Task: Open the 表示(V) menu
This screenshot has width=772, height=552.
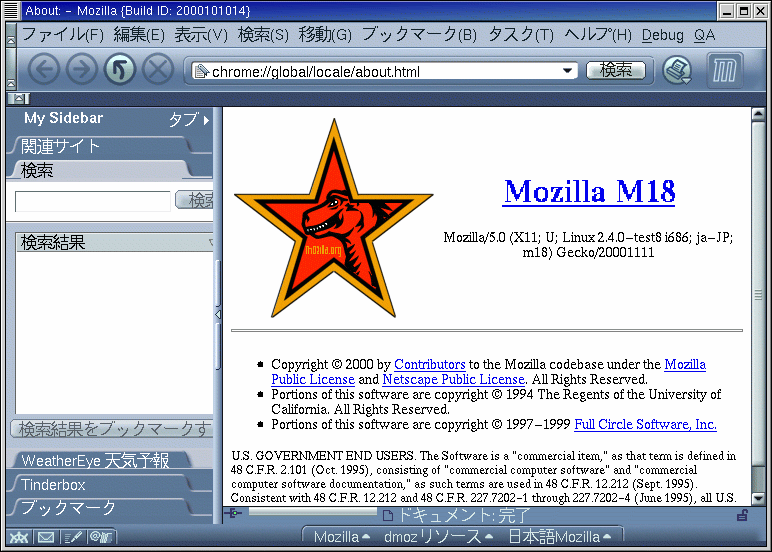Action: [x=201, y=35]
